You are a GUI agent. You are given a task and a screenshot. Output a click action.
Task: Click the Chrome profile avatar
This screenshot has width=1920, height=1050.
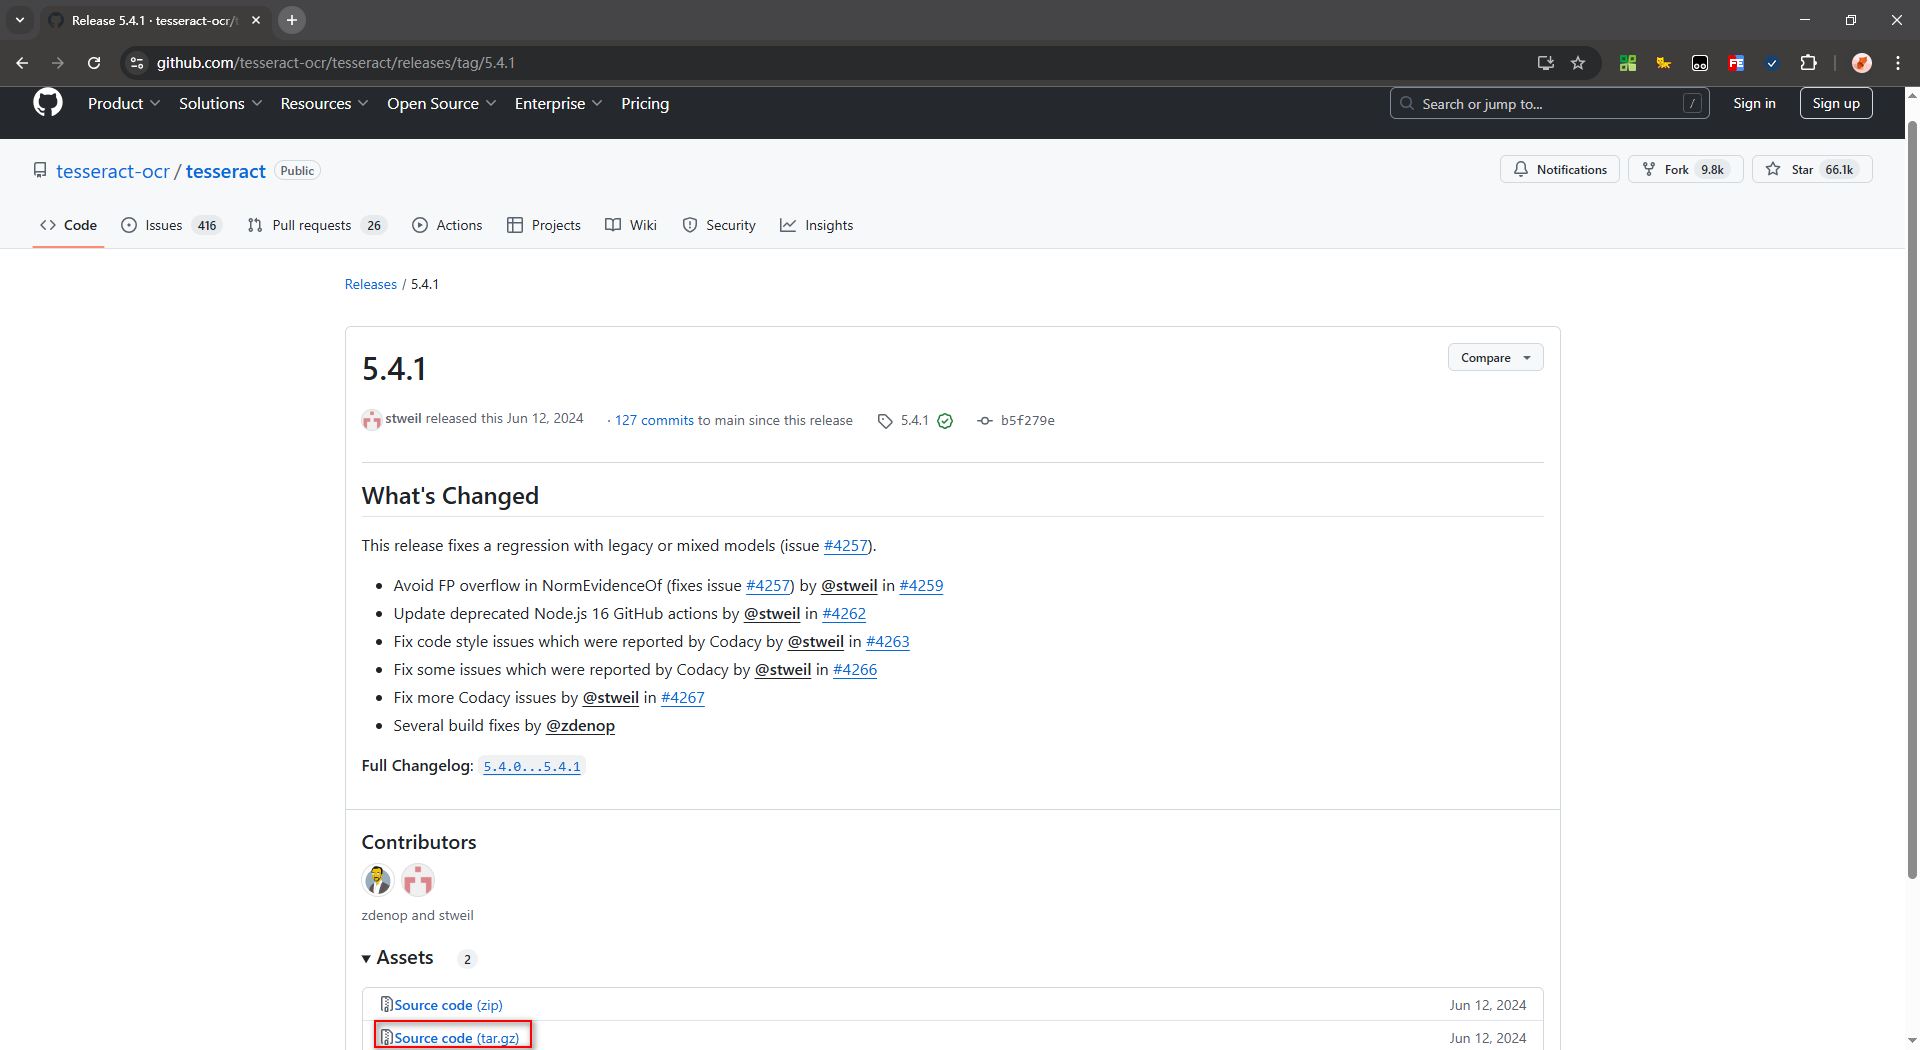point(1861,63)
